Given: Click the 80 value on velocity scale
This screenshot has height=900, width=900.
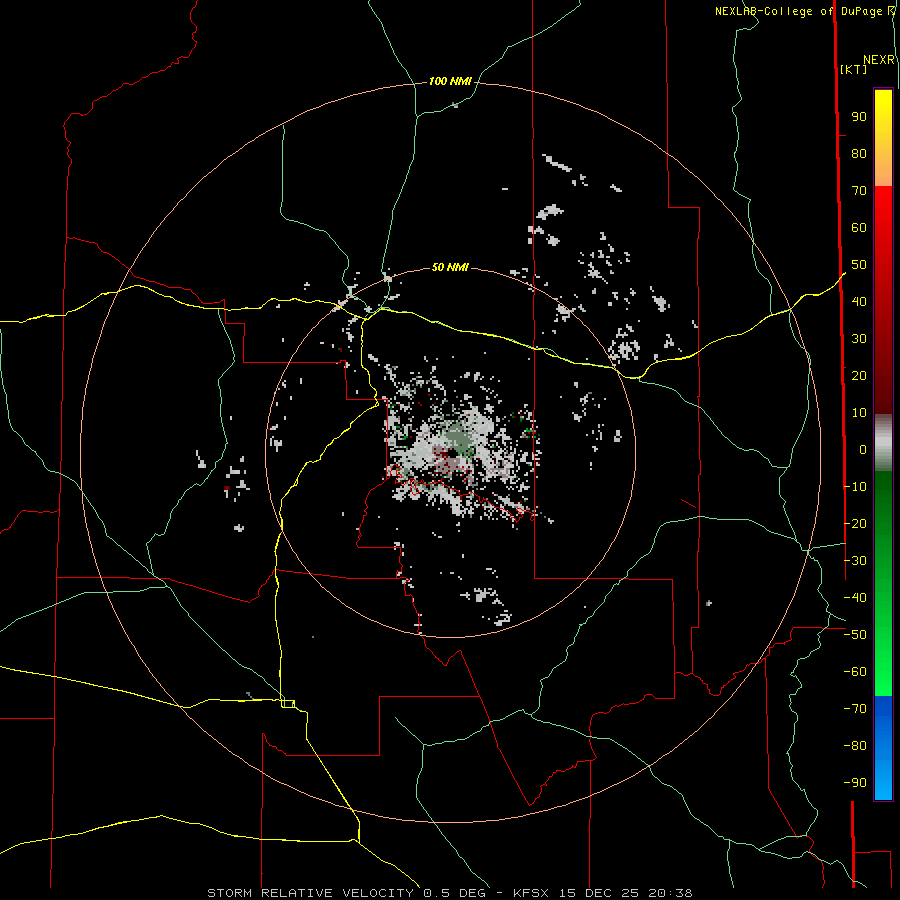Looking at the screenshot, I should [x=859, y=154].
